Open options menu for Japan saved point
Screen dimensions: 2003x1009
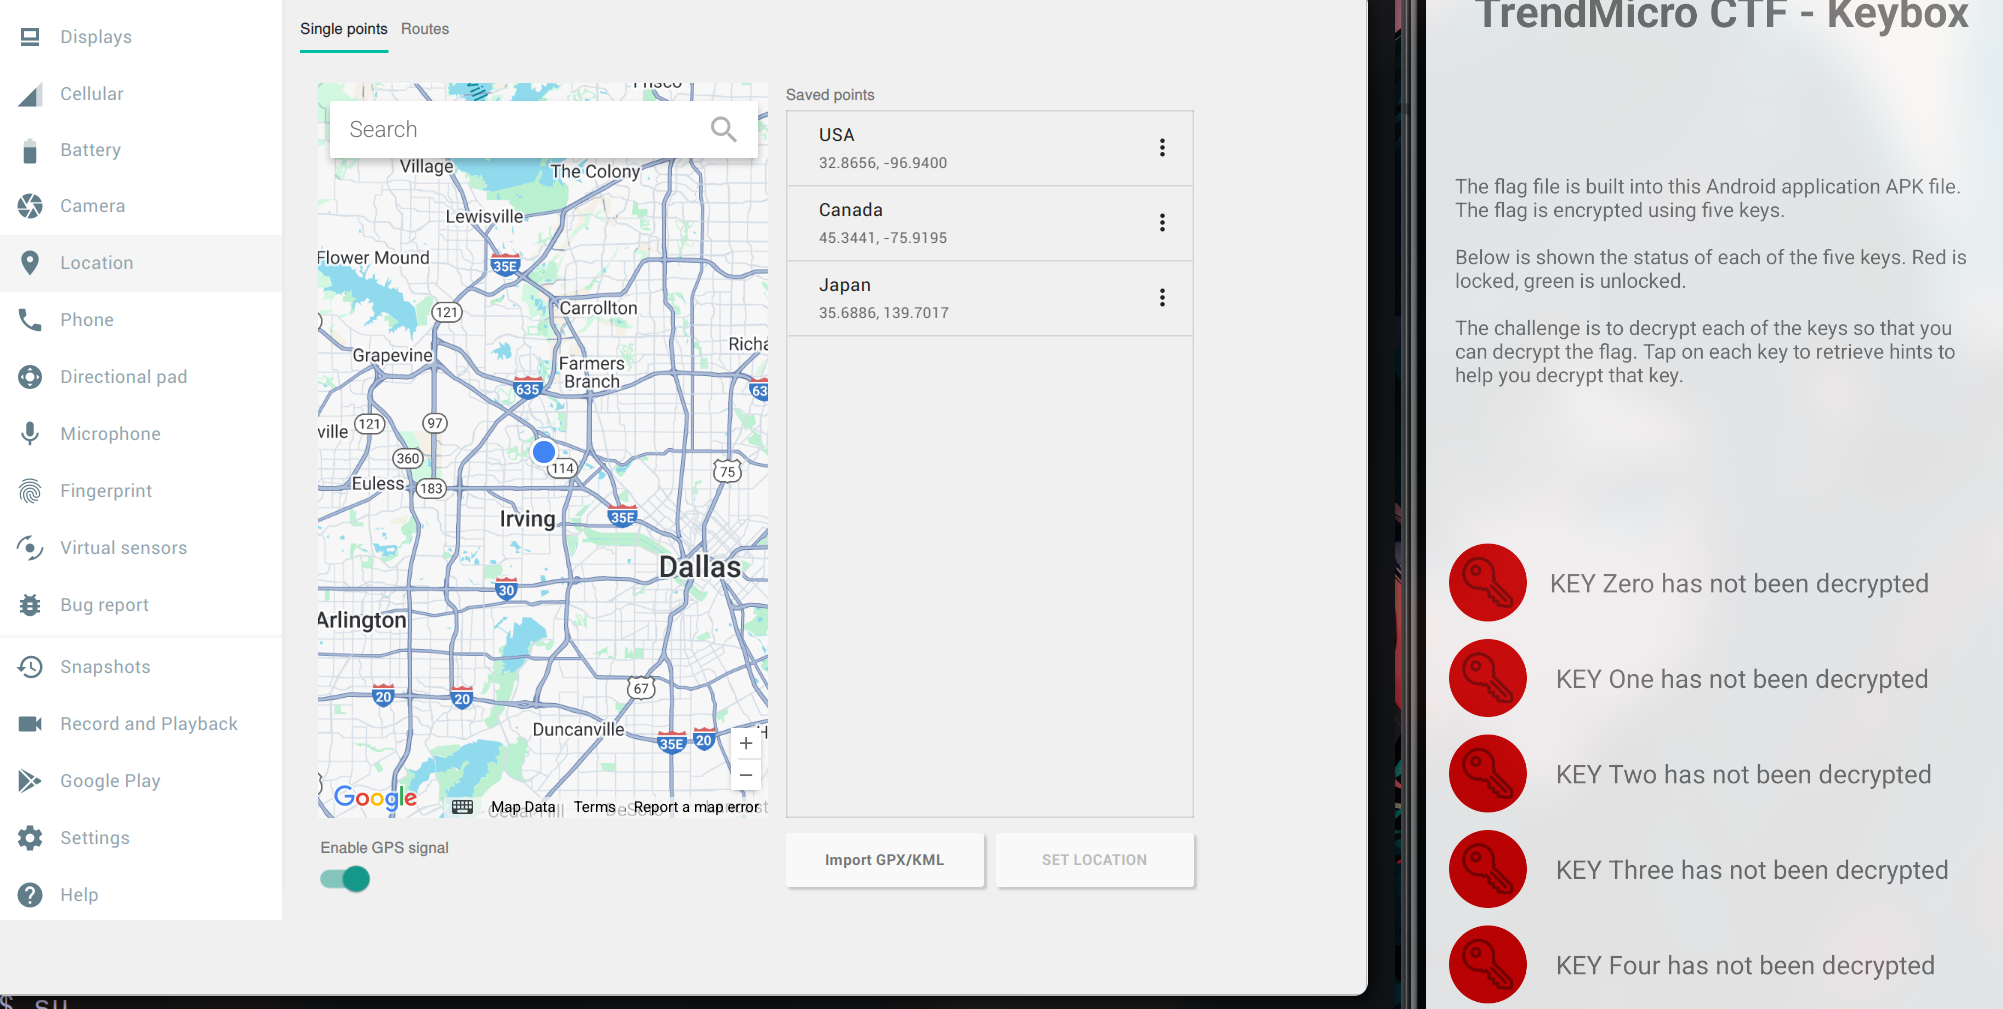point(1162,298)
